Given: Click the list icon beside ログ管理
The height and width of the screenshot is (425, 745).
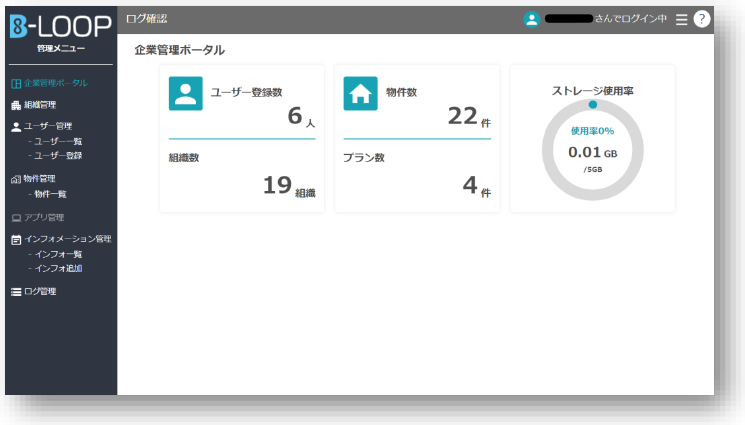Looking at the screenshot, I should point(15,292).
